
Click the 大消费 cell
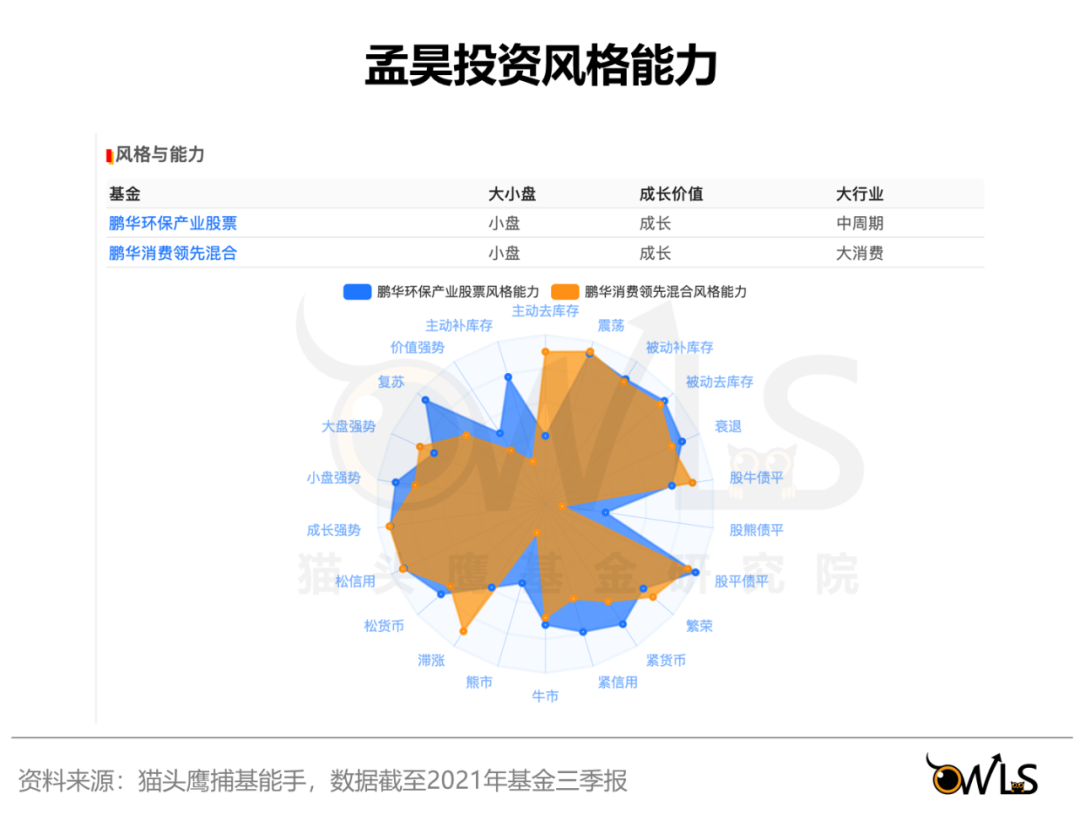(x=860, y=253)
